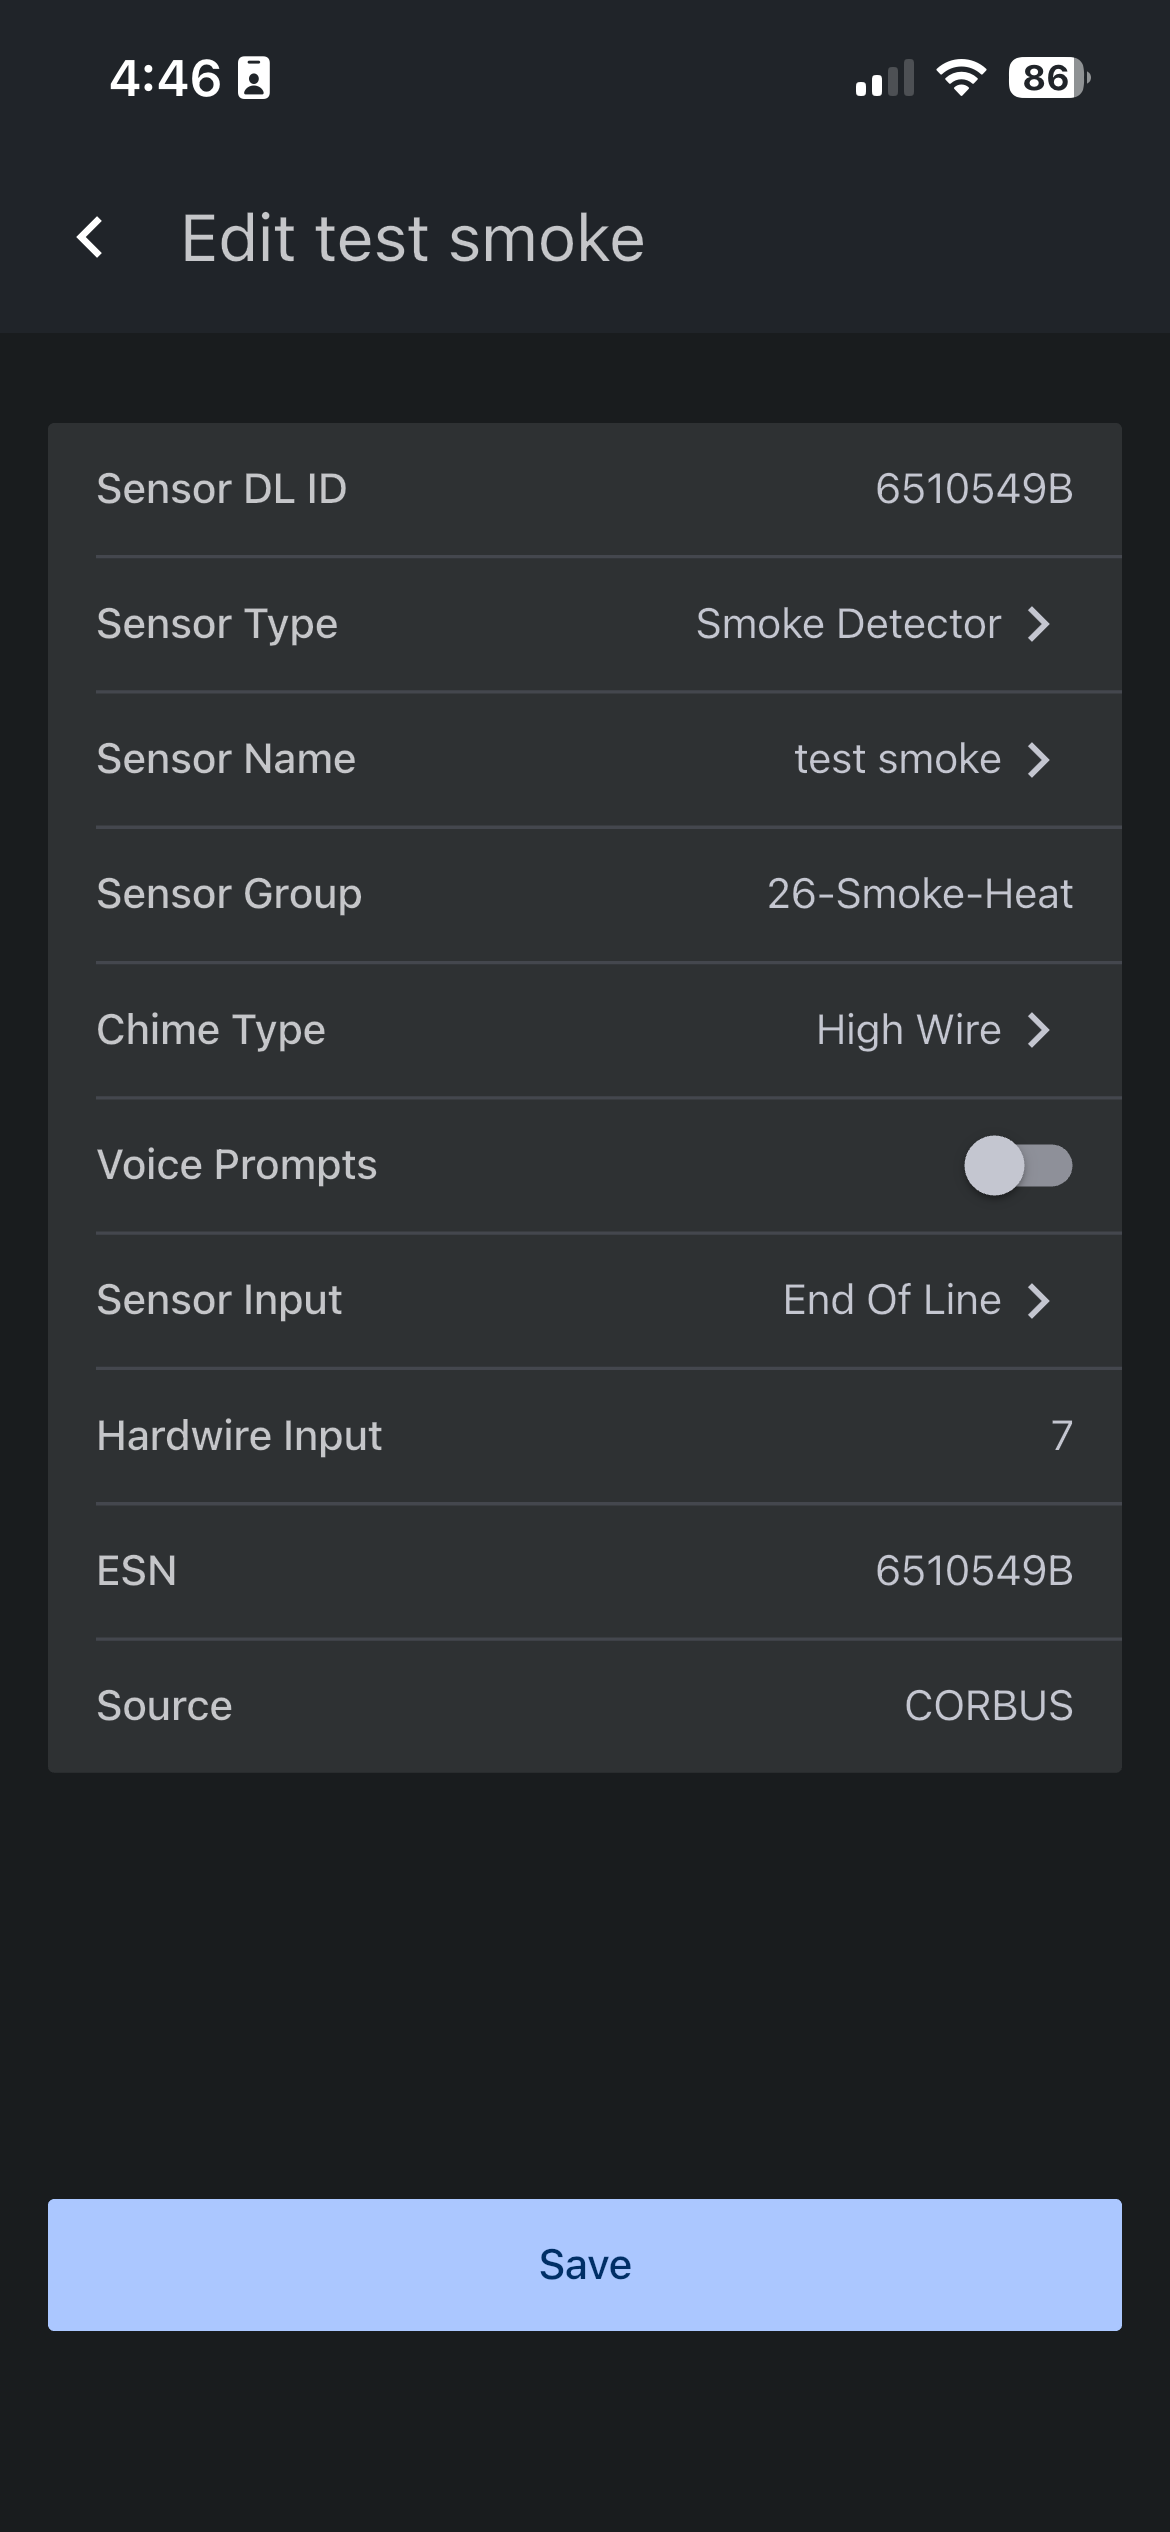Viewport: 1170px width, 2532px height.
Task: Expand the Chime Type chevron
Action: (x=1040, y=1029)
